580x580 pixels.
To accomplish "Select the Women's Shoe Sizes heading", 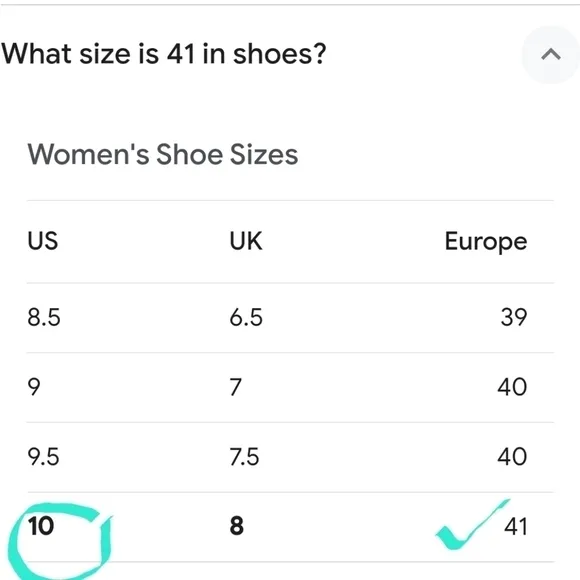I will click(163, 154).
